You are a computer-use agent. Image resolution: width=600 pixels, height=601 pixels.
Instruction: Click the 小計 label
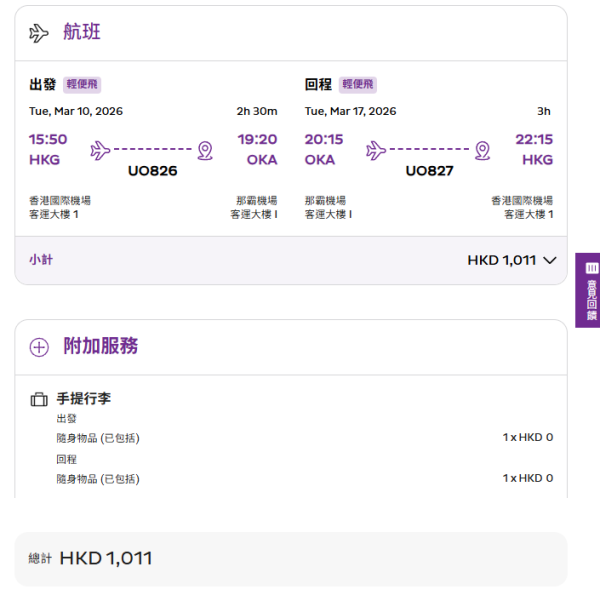[x=41, y=260]
